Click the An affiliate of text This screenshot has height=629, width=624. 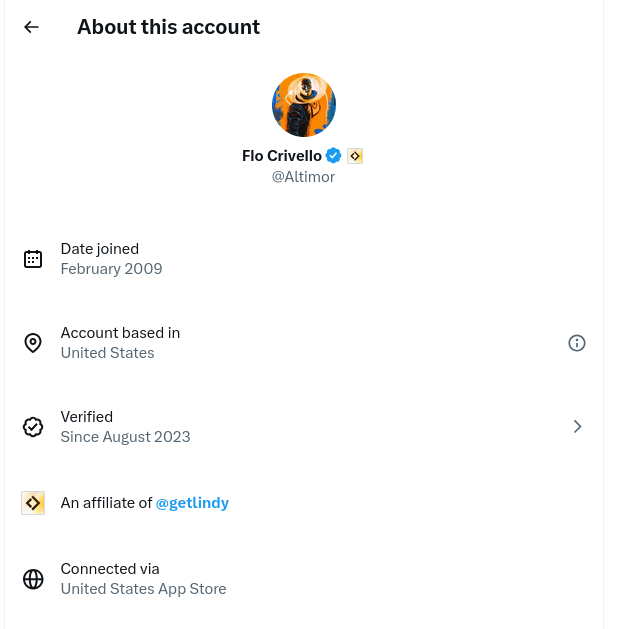(106, 503)
